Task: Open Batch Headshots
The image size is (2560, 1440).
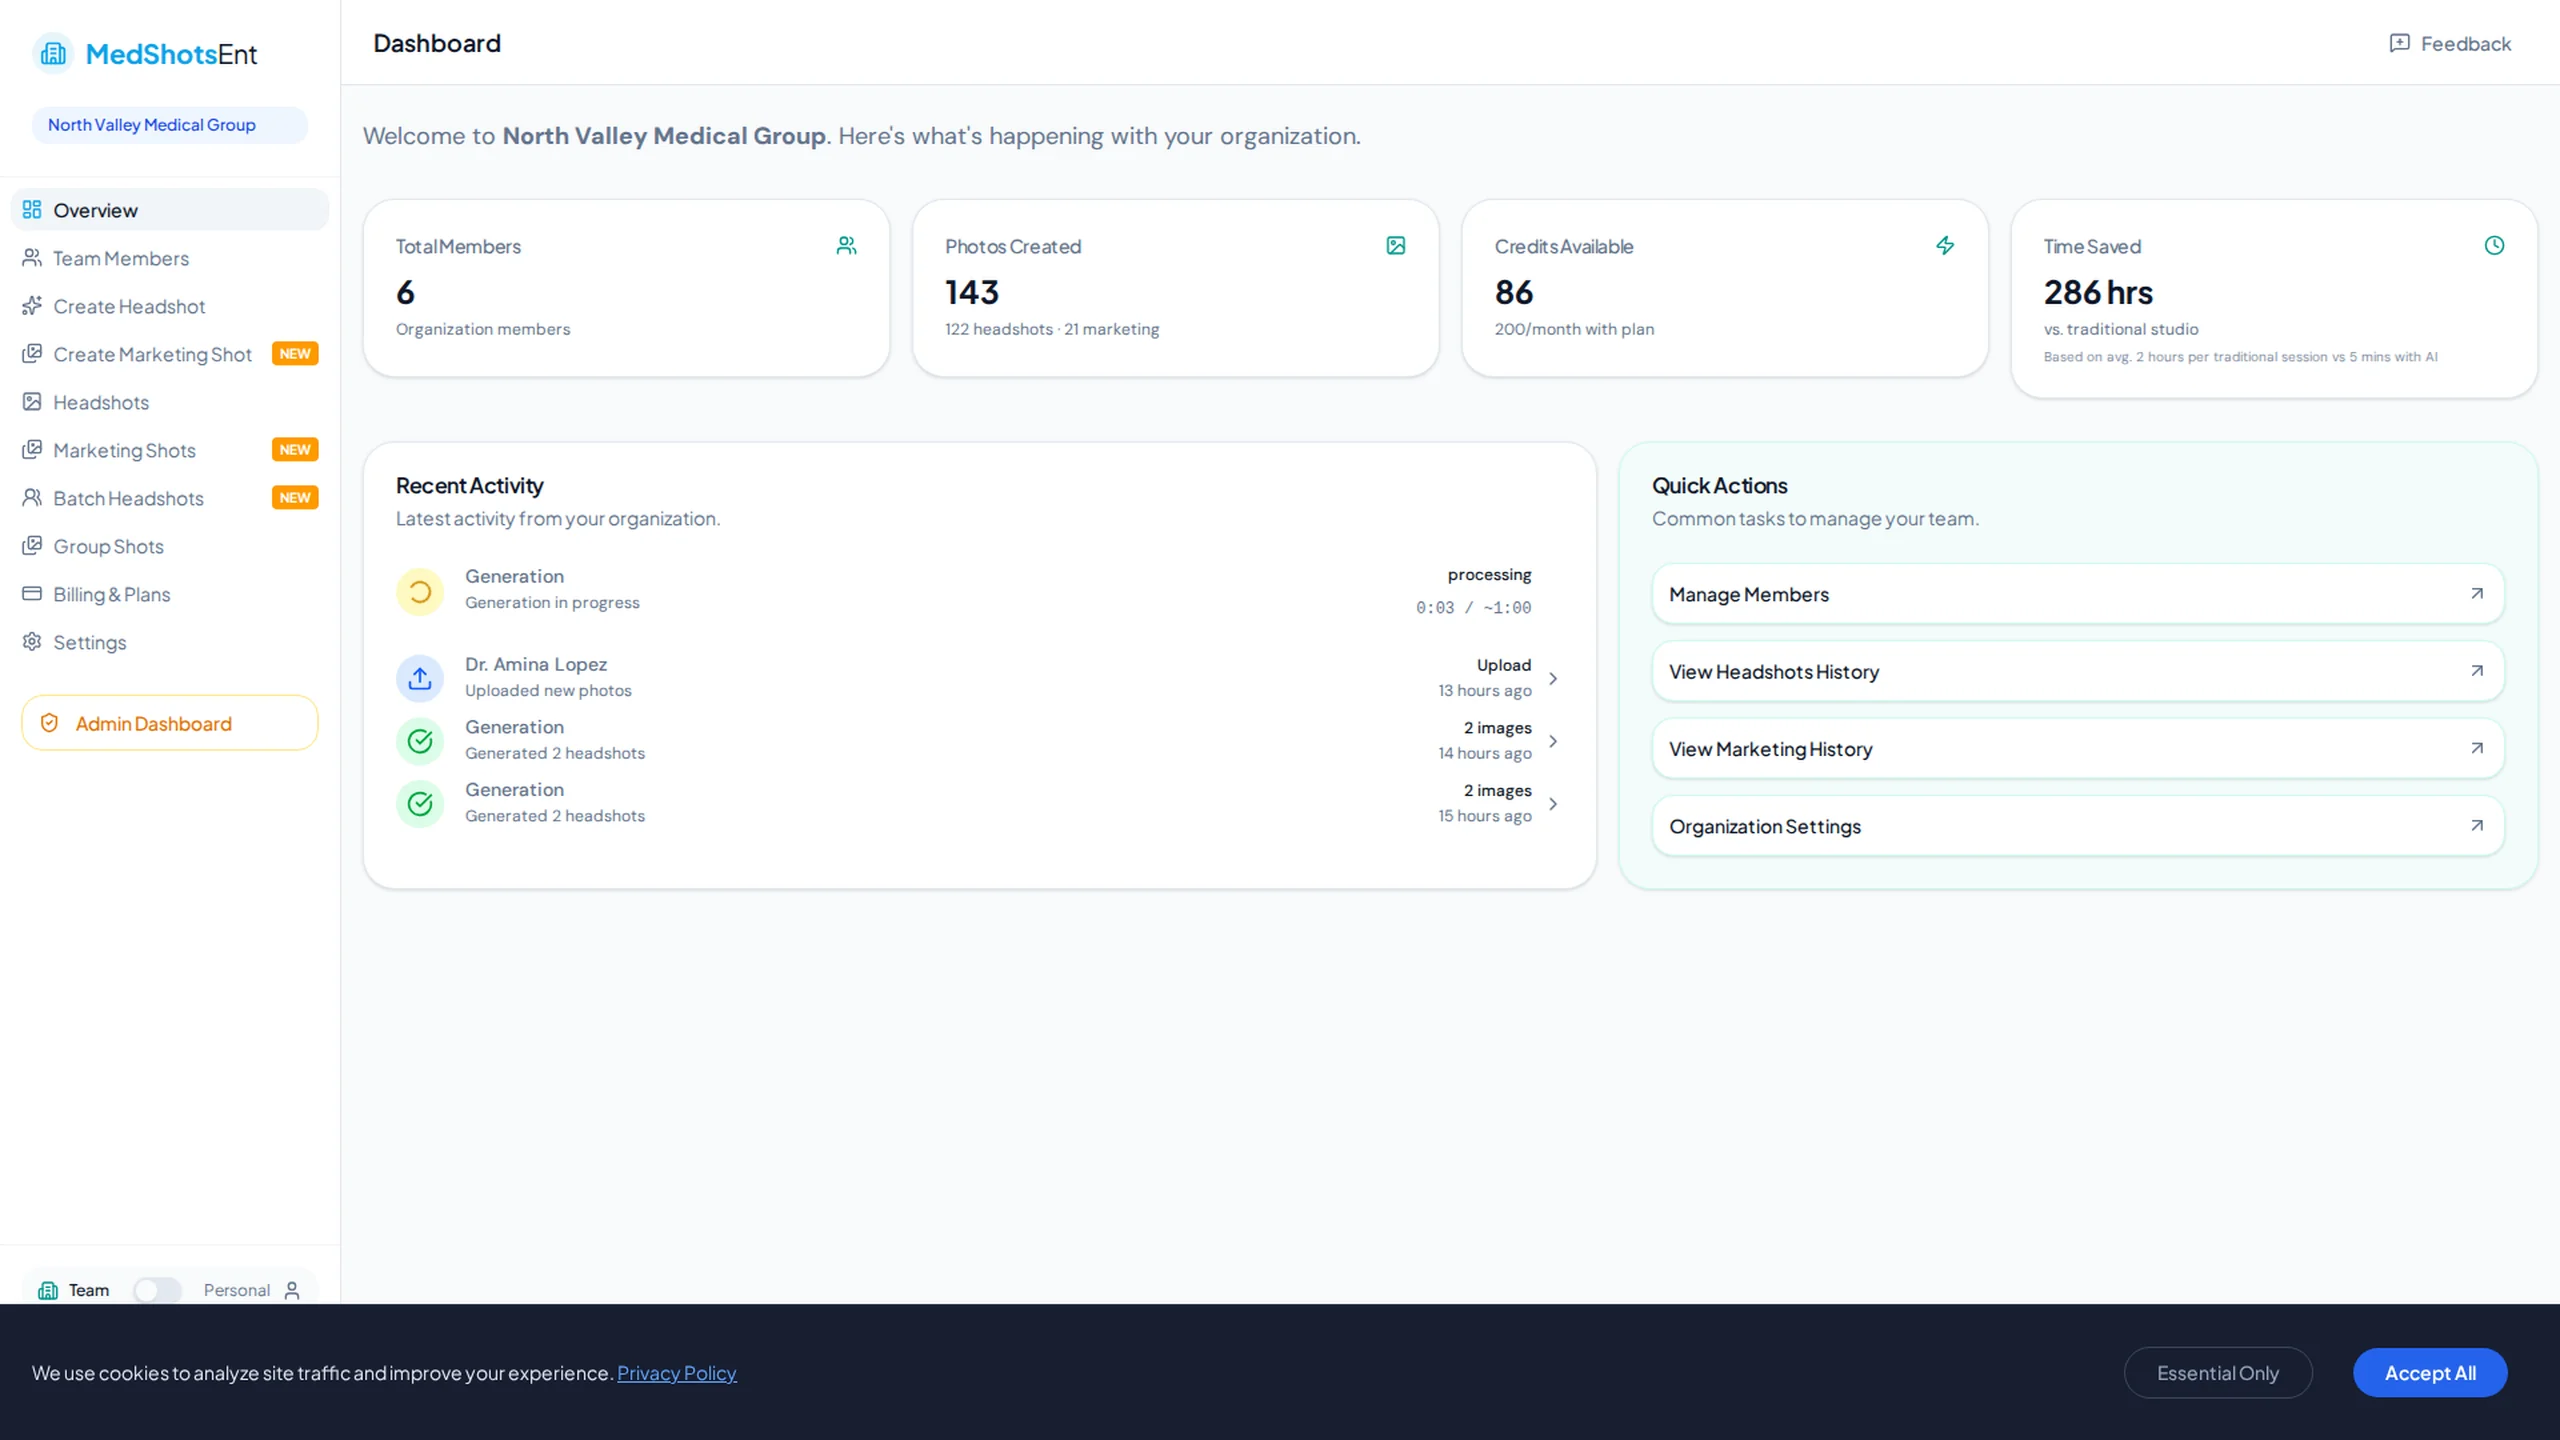Action: coord(128,498)
